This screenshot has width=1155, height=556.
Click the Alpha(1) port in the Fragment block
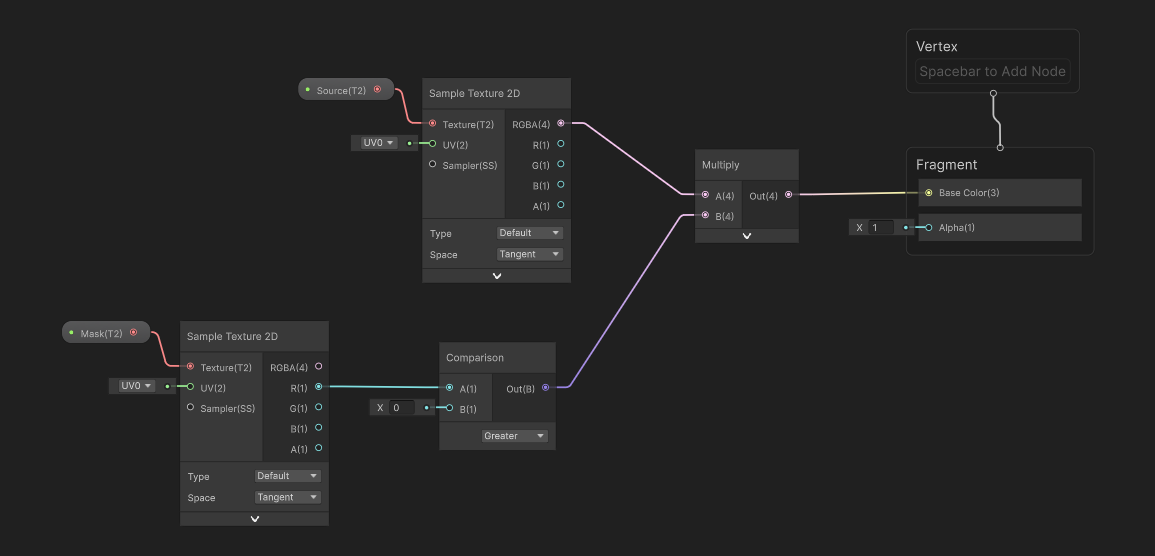[x=929, y=227]
